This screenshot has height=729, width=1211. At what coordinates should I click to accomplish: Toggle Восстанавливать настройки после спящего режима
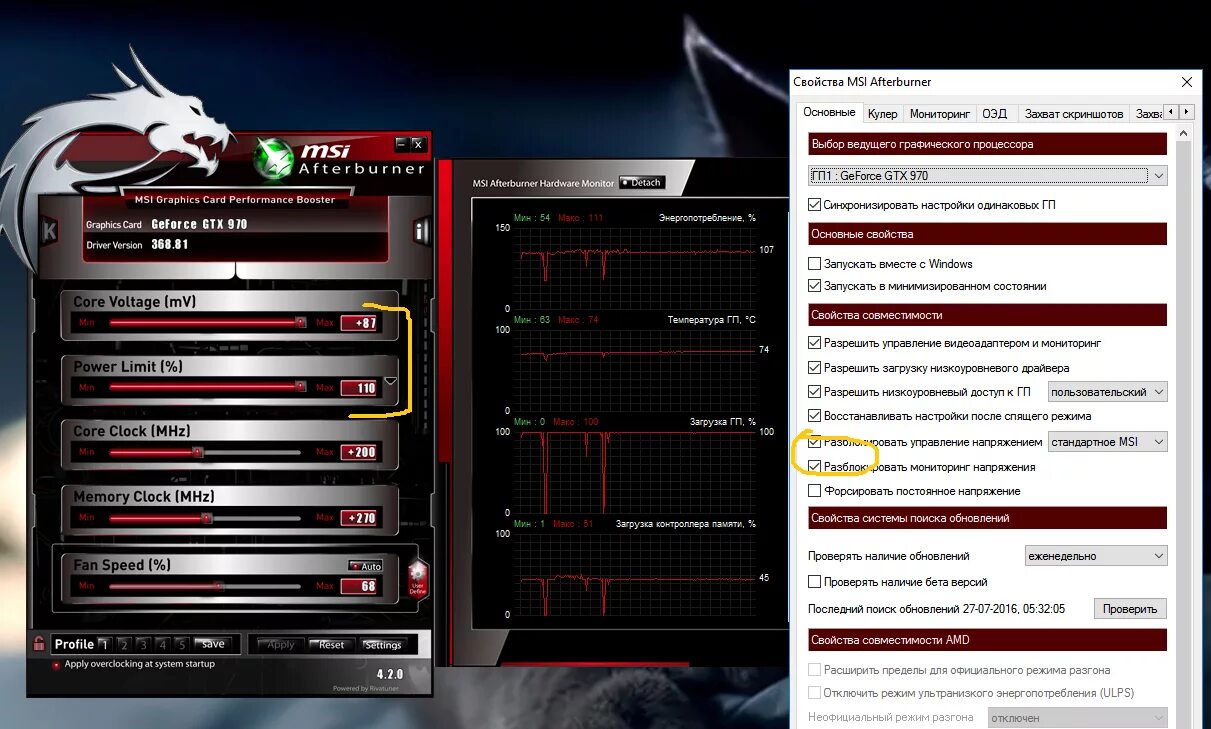814,416
